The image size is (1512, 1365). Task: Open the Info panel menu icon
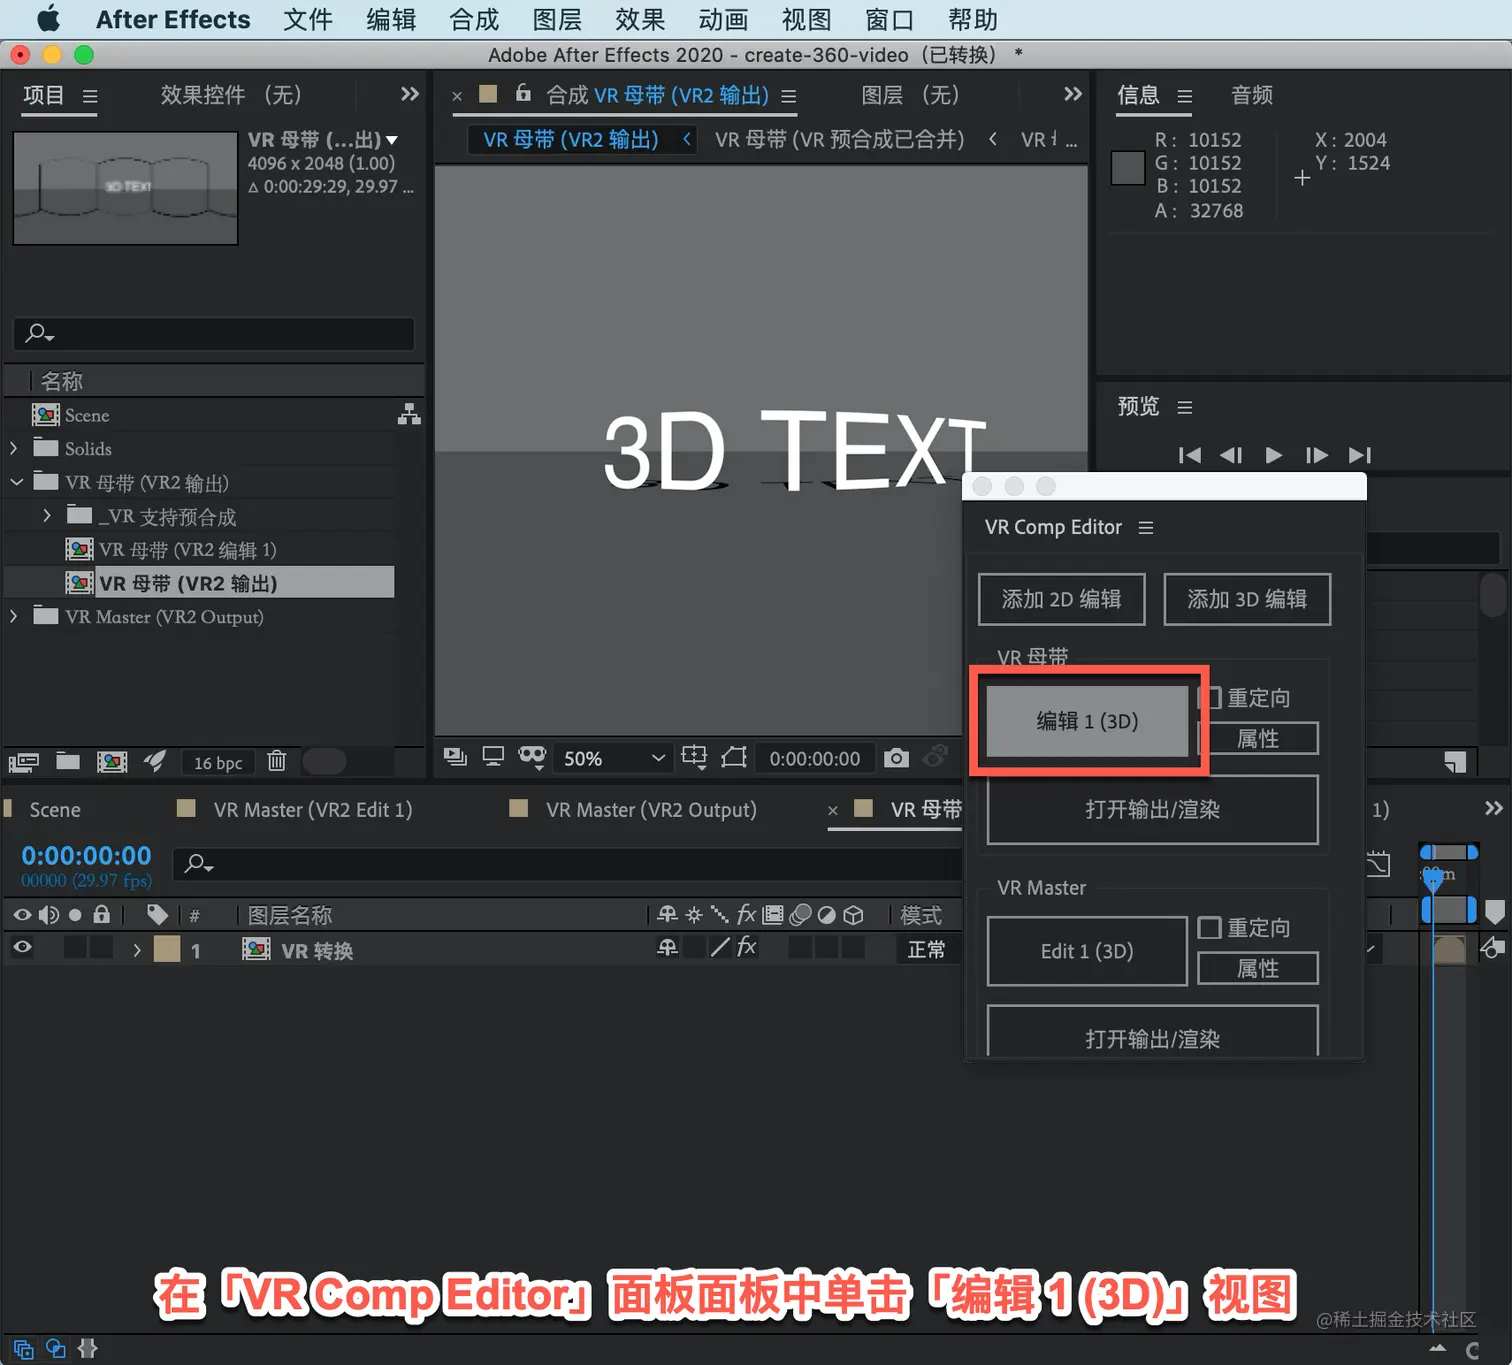[x=1185, y=96]
